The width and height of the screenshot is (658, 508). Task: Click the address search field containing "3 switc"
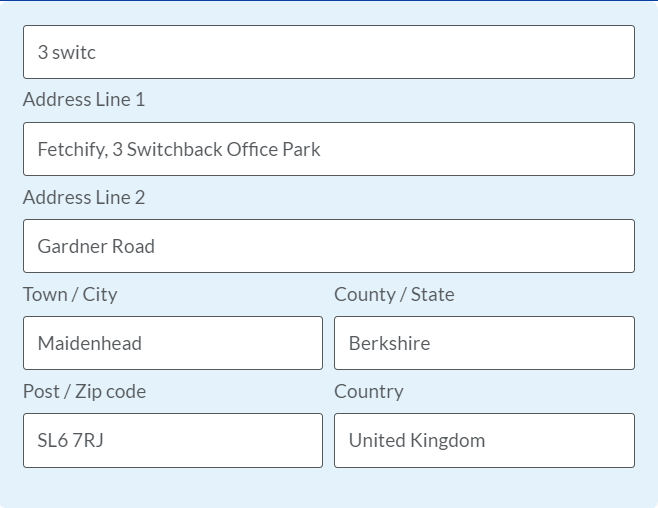(x=329, y=52)
